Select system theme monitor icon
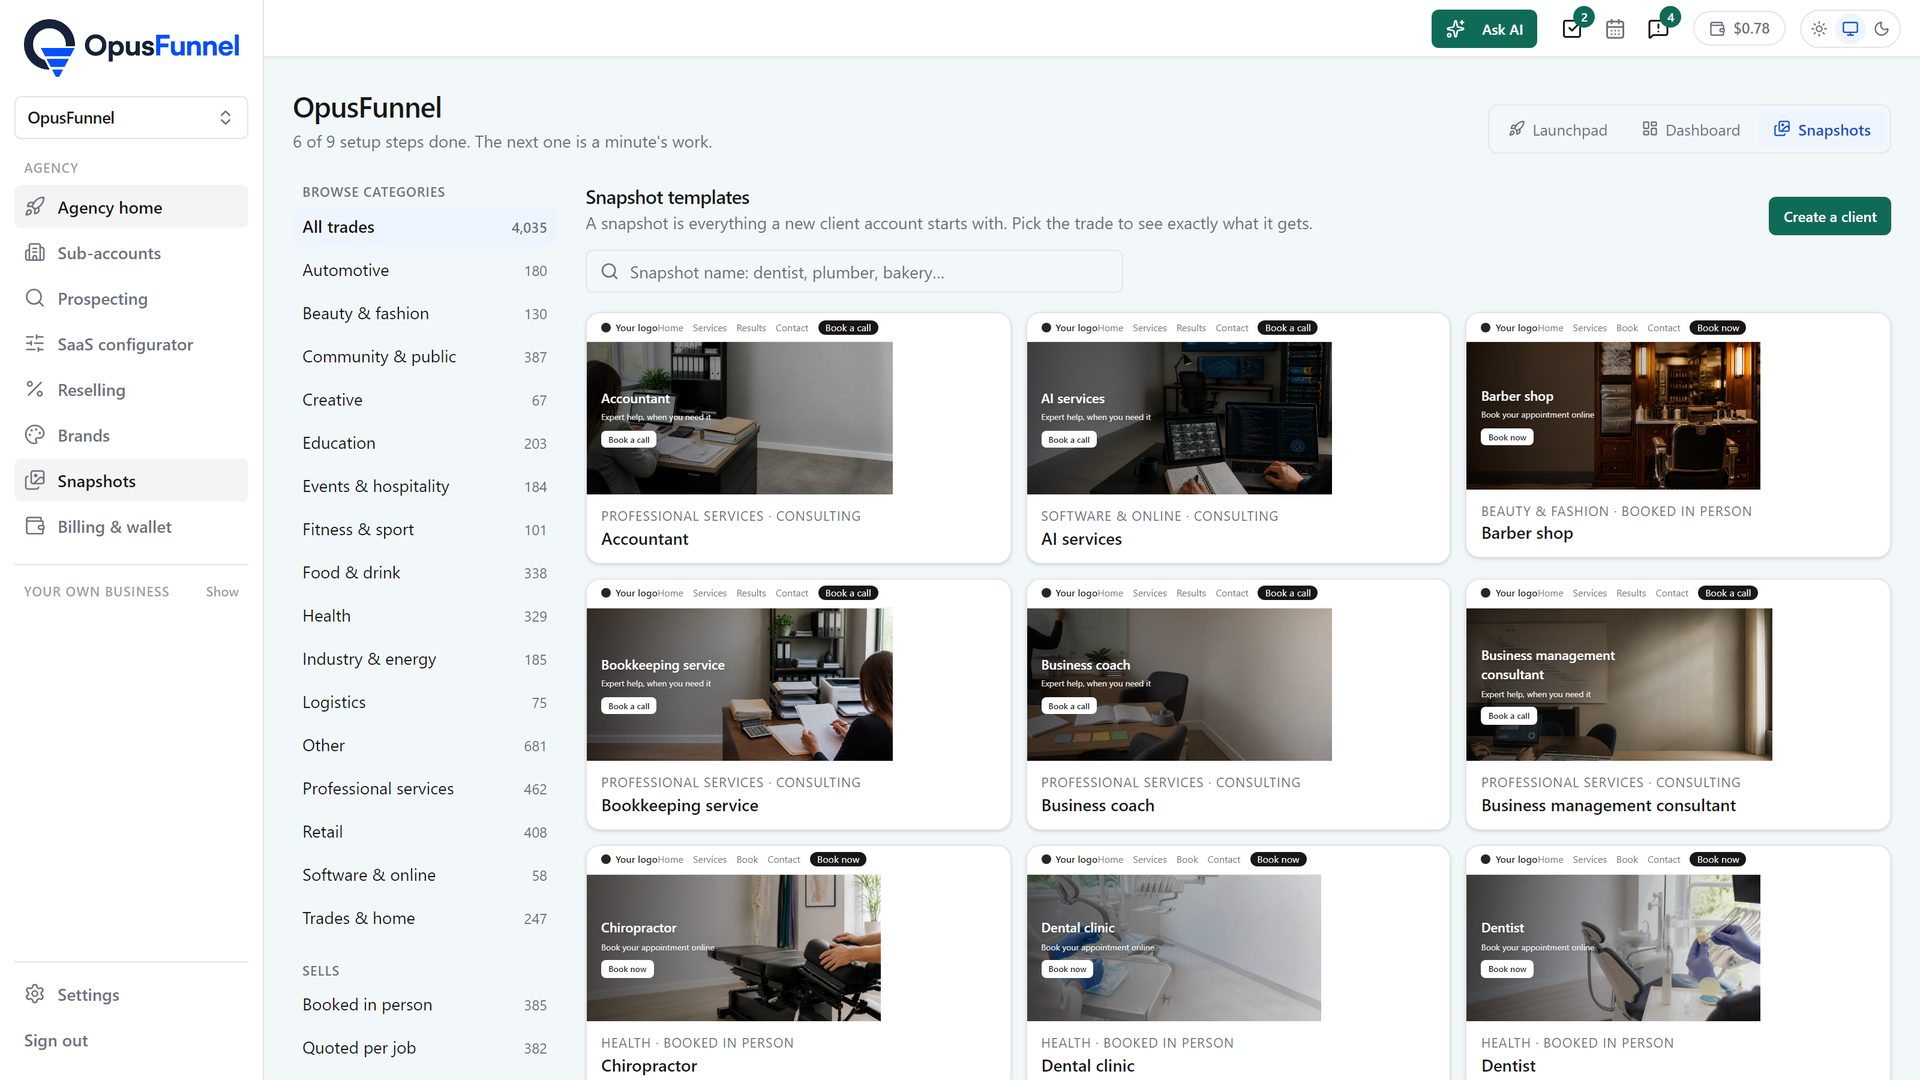The height and width of the screenshot is (1080, 1920). coord(1850,29)
